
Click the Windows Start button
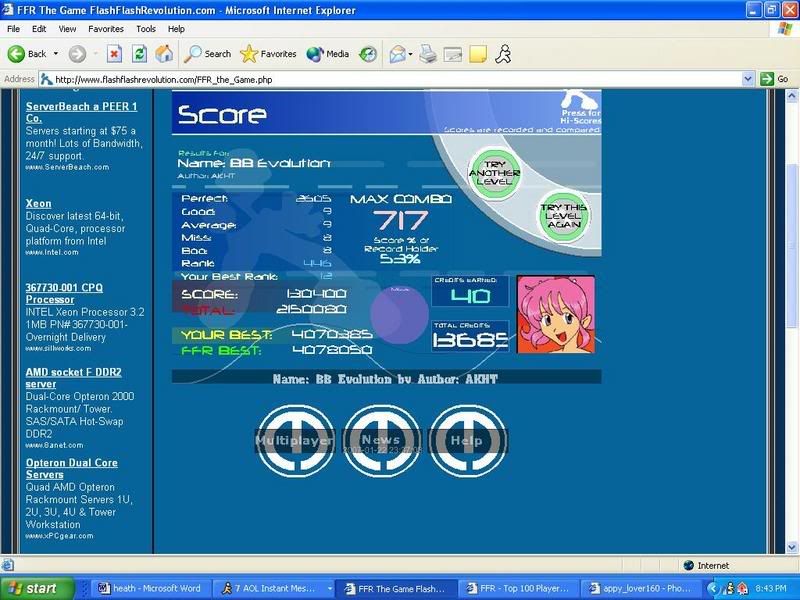coord(36,588)
